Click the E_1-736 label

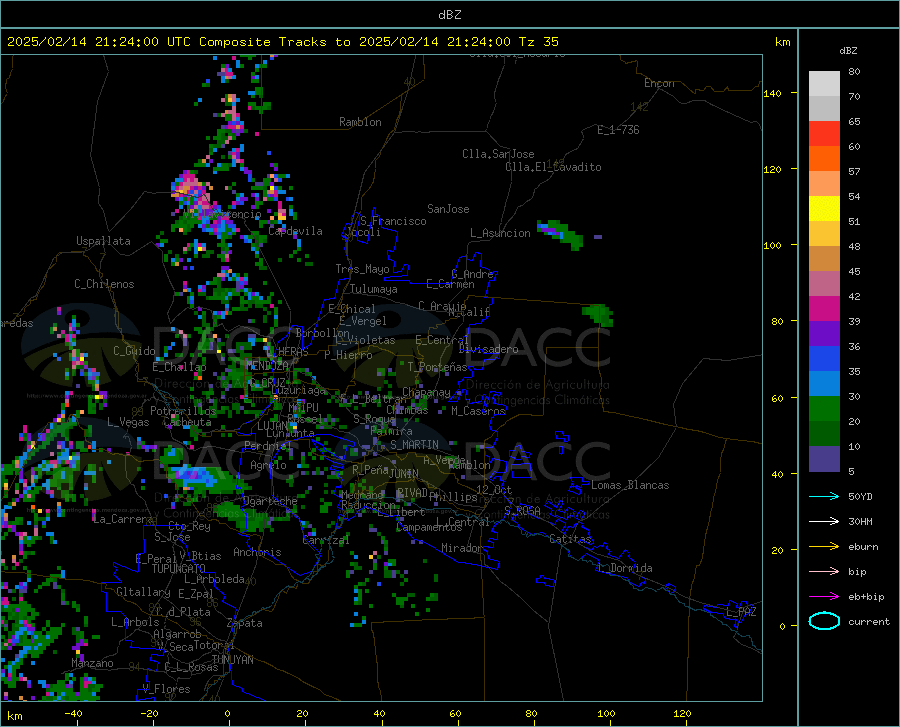618,130
